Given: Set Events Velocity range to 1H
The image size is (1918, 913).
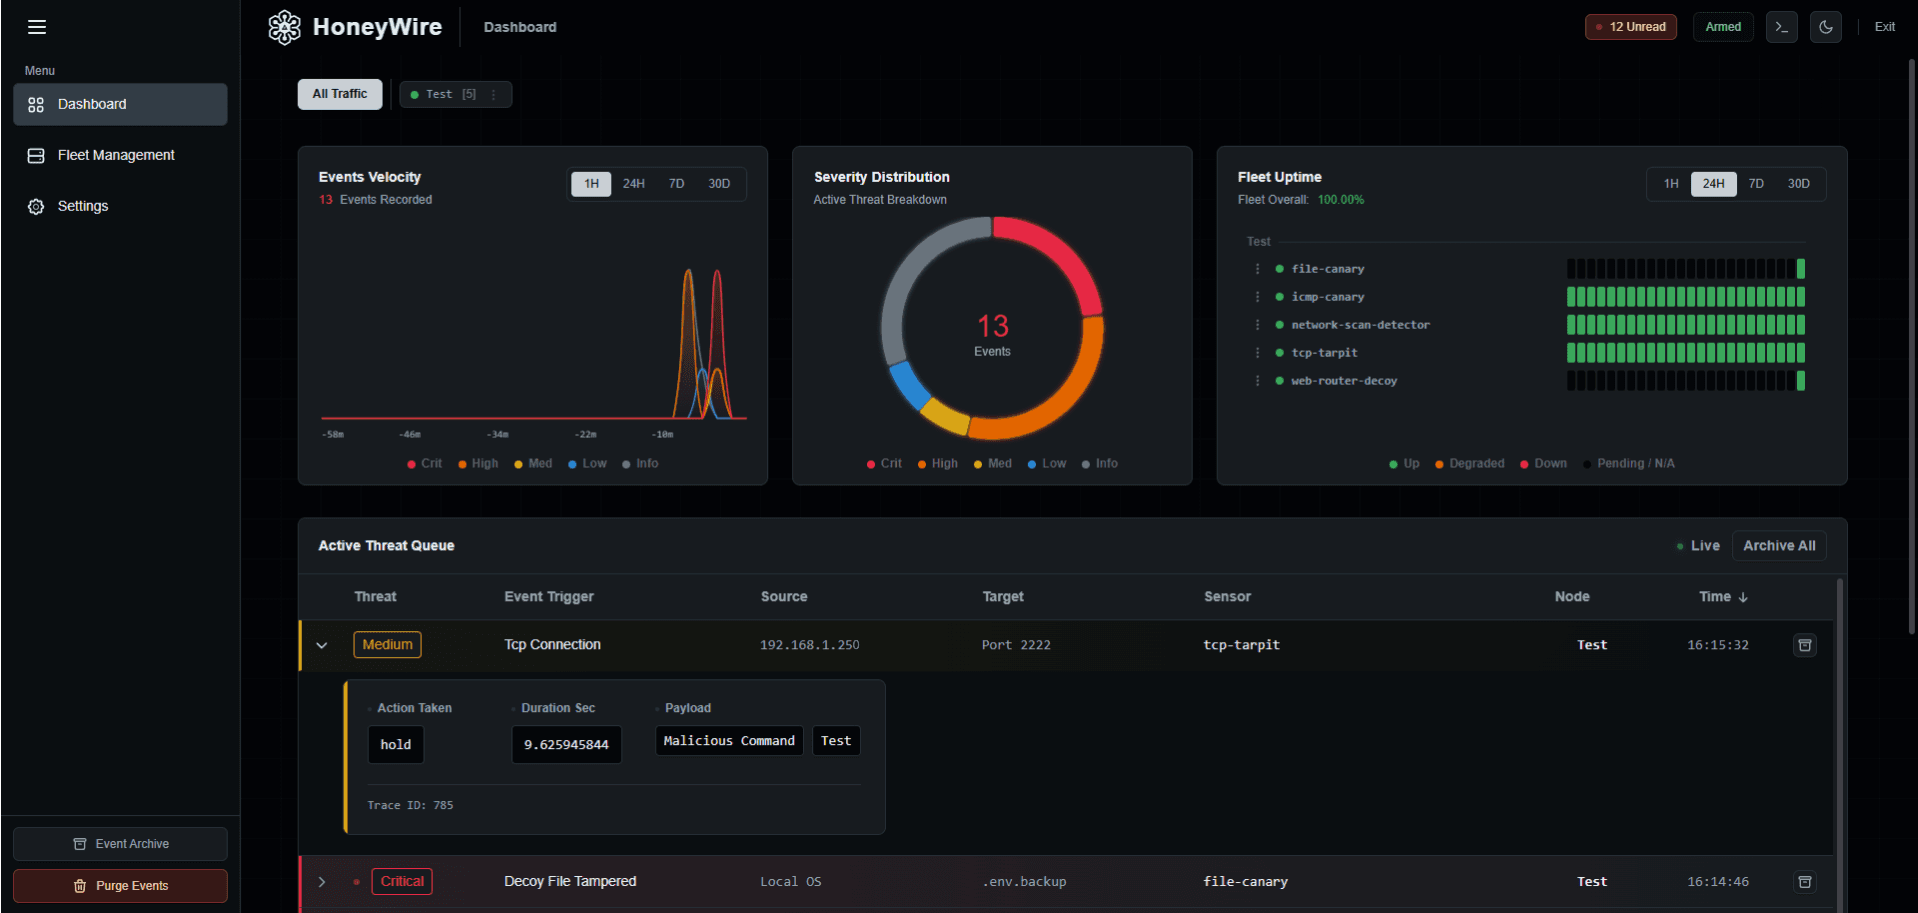Looking at the screenshot, I should [591, 184].
